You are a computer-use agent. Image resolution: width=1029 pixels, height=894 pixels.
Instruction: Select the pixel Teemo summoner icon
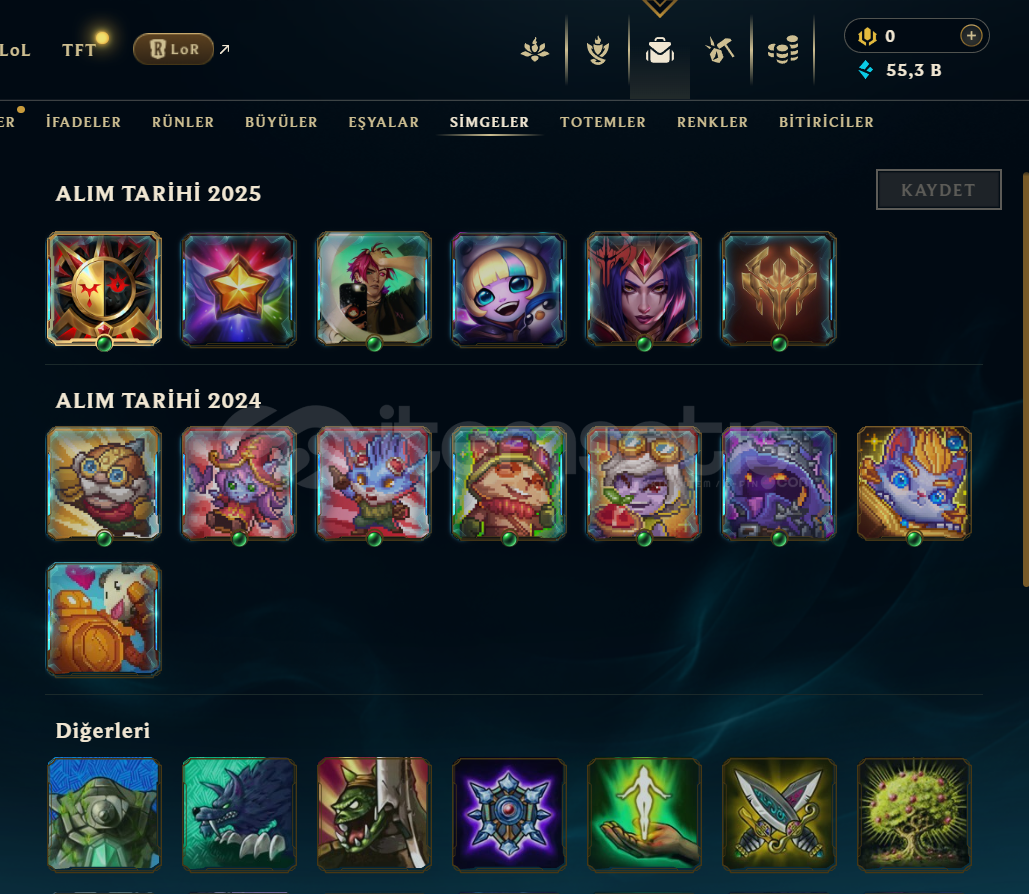tap(509, 484)
